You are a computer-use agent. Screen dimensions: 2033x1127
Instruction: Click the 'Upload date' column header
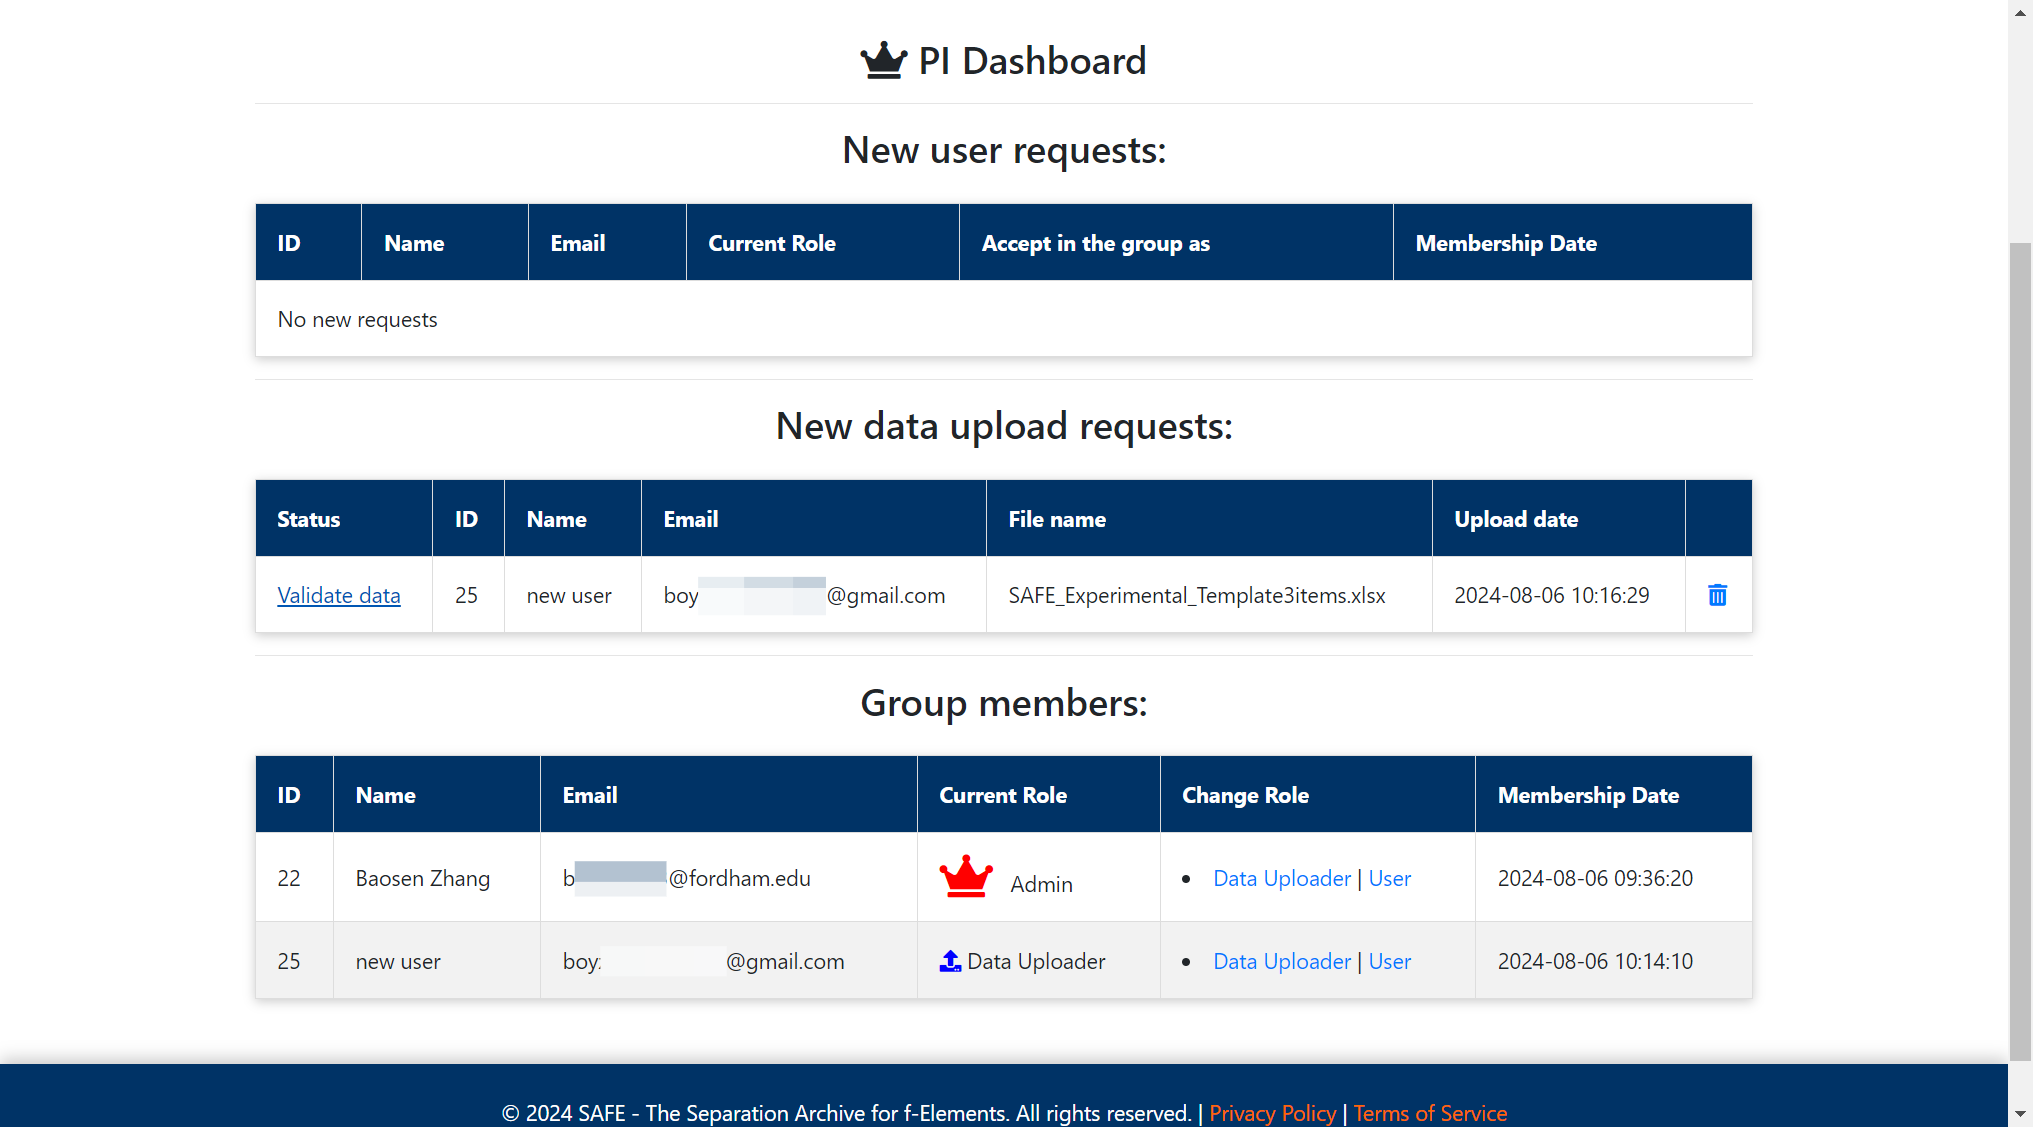click(x=1516, y=519)
